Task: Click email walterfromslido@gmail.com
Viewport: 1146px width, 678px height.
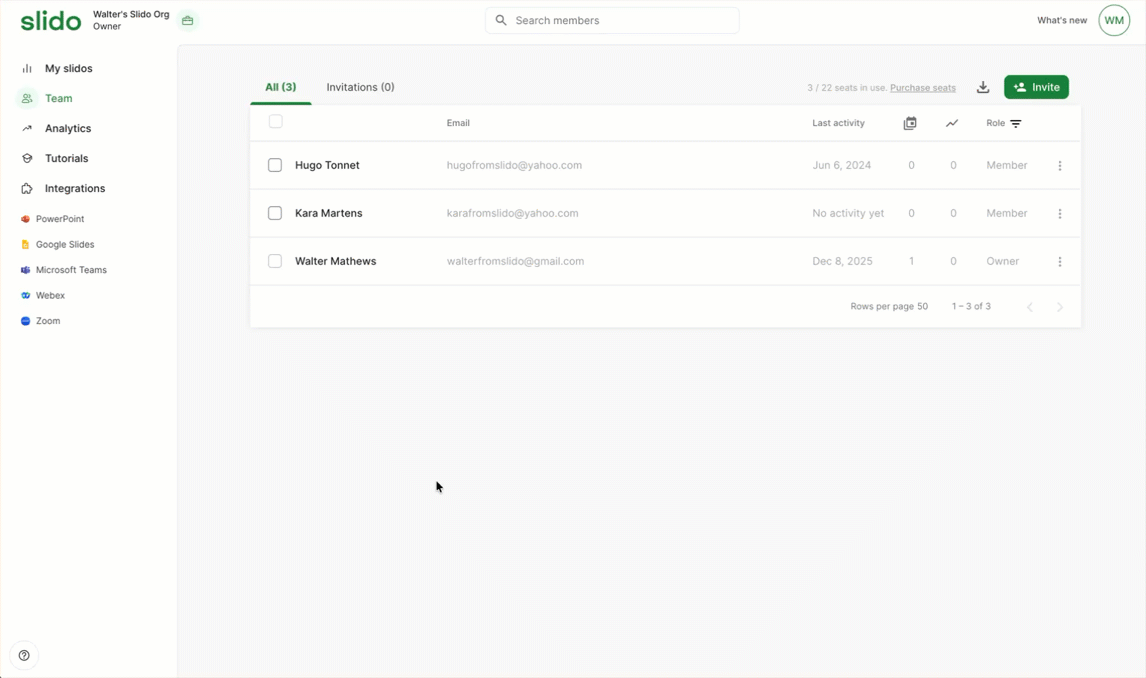Action: 515,262
